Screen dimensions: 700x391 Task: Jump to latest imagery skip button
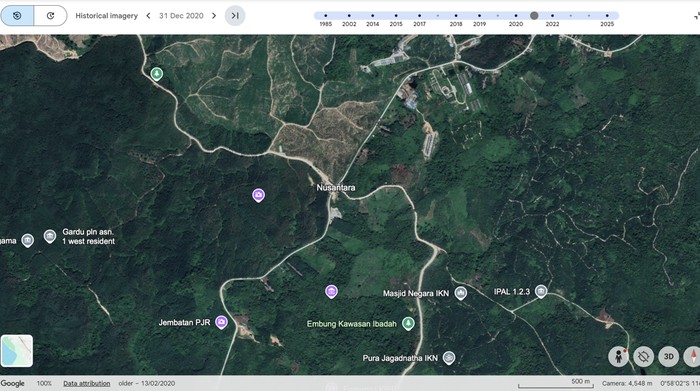(x=235, y=16)
